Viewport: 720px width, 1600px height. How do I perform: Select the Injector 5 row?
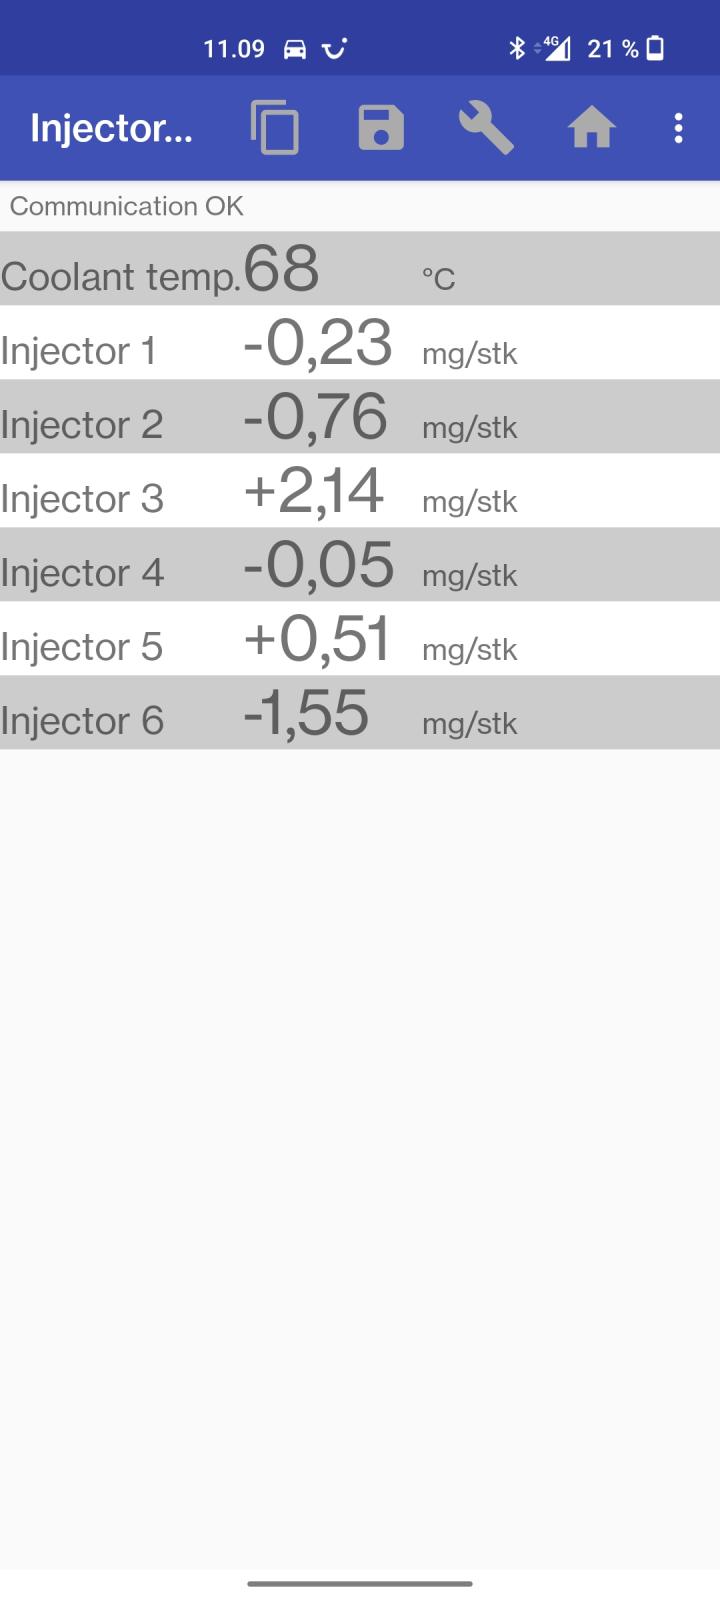[x=360, y=639]
